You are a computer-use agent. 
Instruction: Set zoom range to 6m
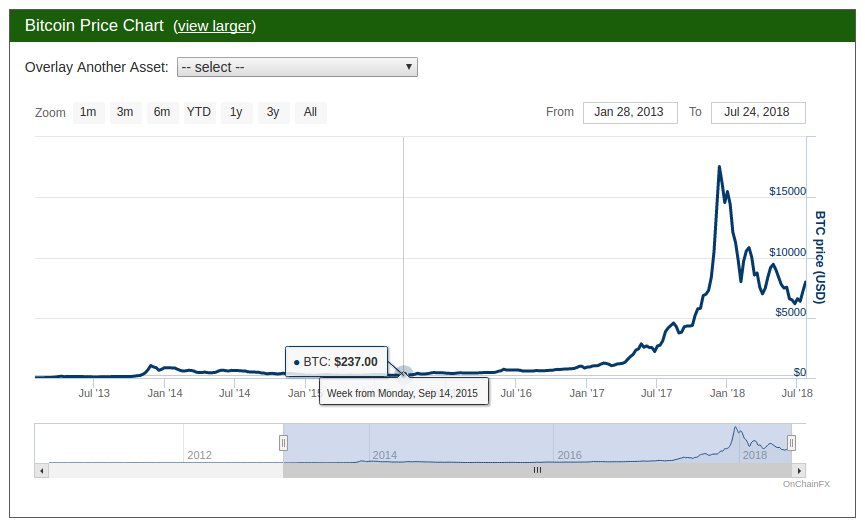162,112
